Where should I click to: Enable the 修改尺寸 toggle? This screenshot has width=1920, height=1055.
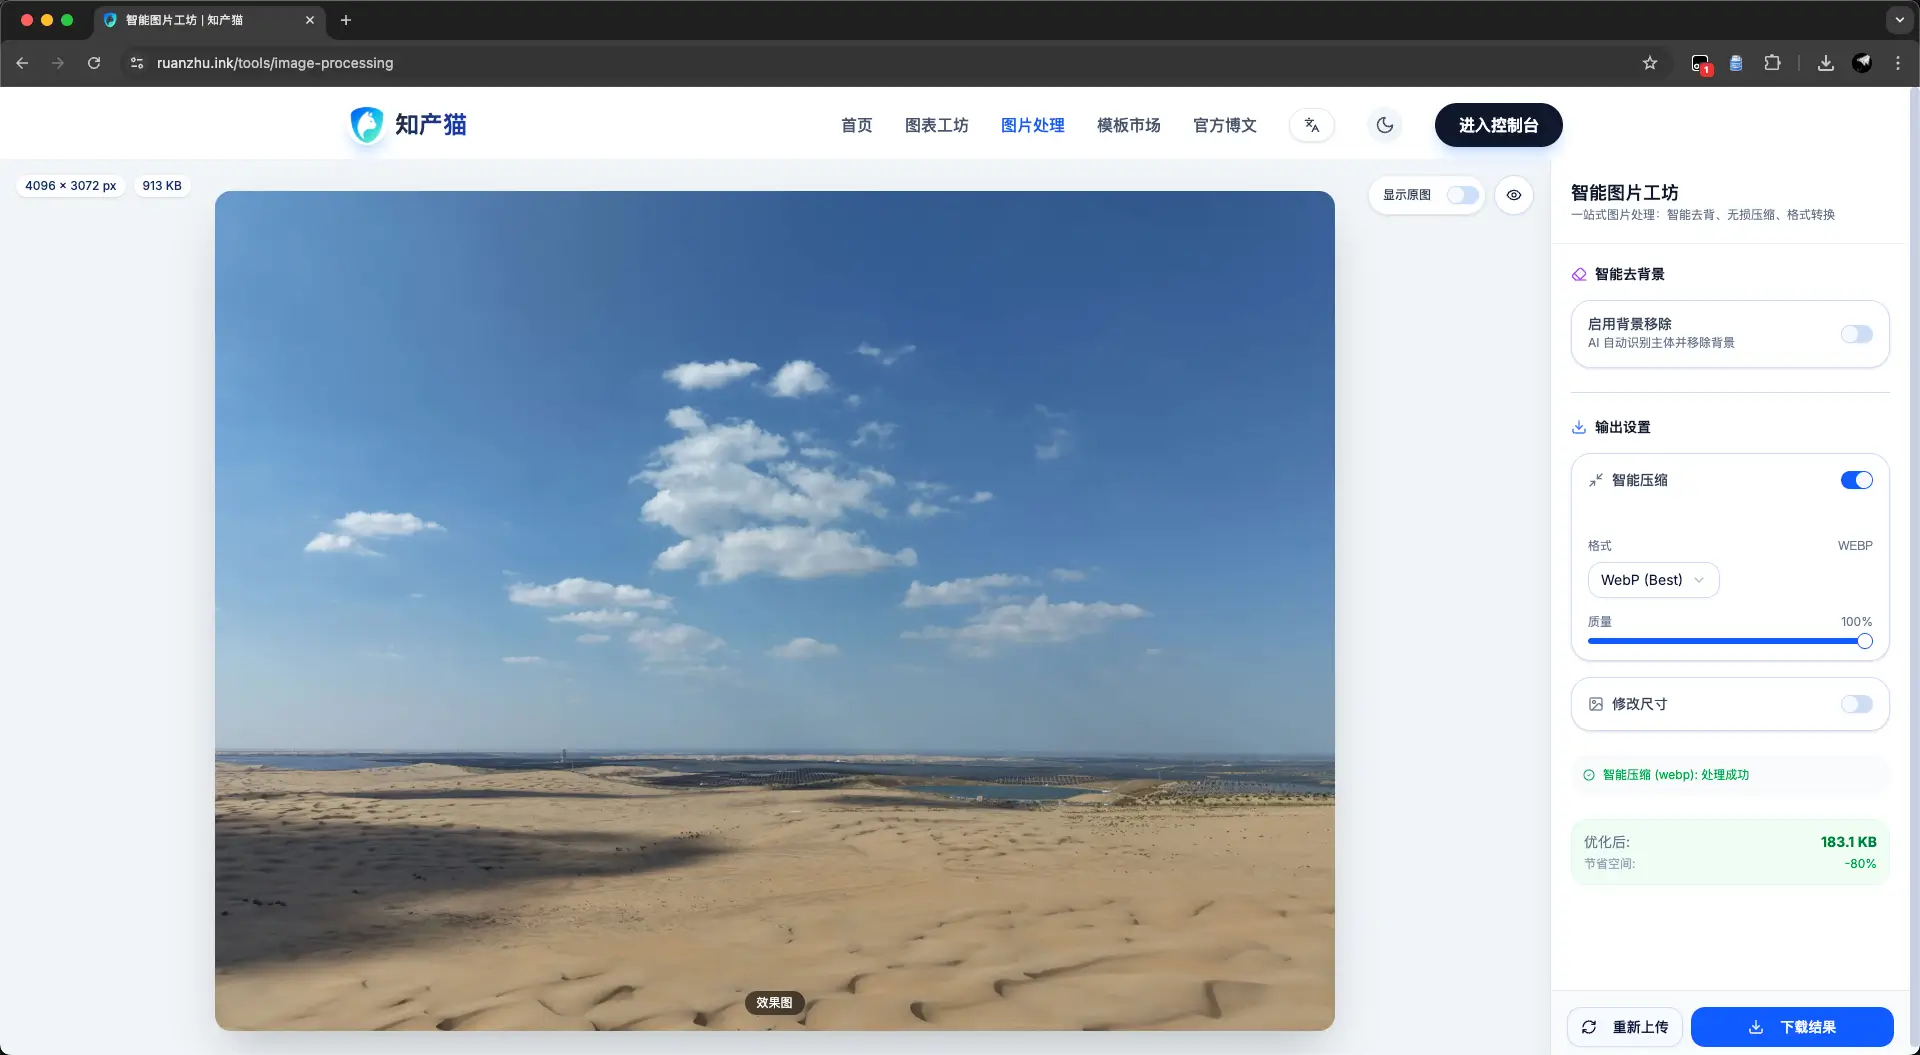[x=1856, y=704]
